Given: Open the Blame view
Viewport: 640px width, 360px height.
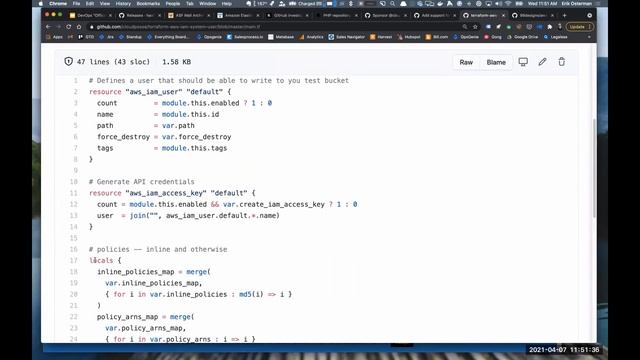Looking at the screenshot, I should click(x=496, y=62).
